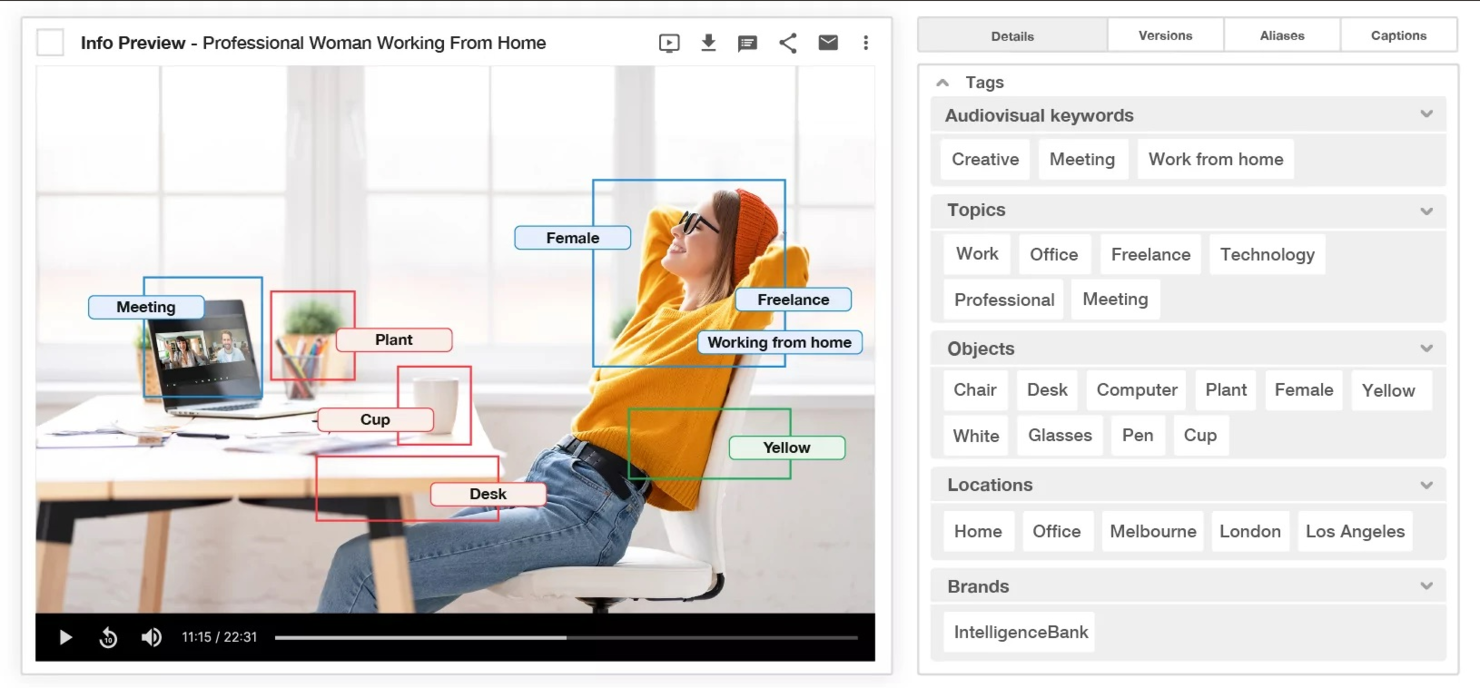
Task: Click the Work from home tag
Action: (x=1216, y=159)
